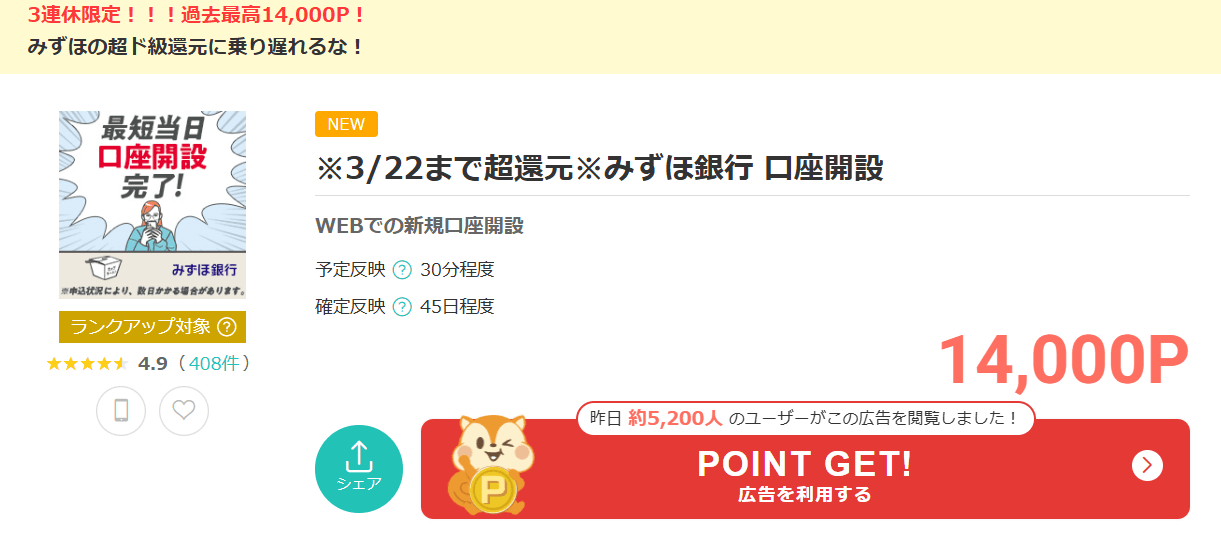Viewport: 1221px width, 537px height.
Task: Toggle the heart favorite icon
Action: (x=184, y=411)
